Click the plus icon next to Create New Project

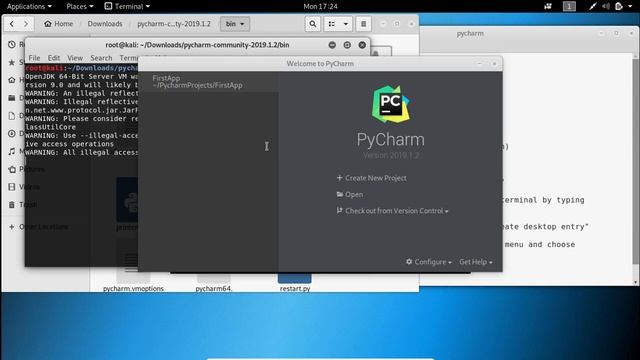click(x=339, y=178)
